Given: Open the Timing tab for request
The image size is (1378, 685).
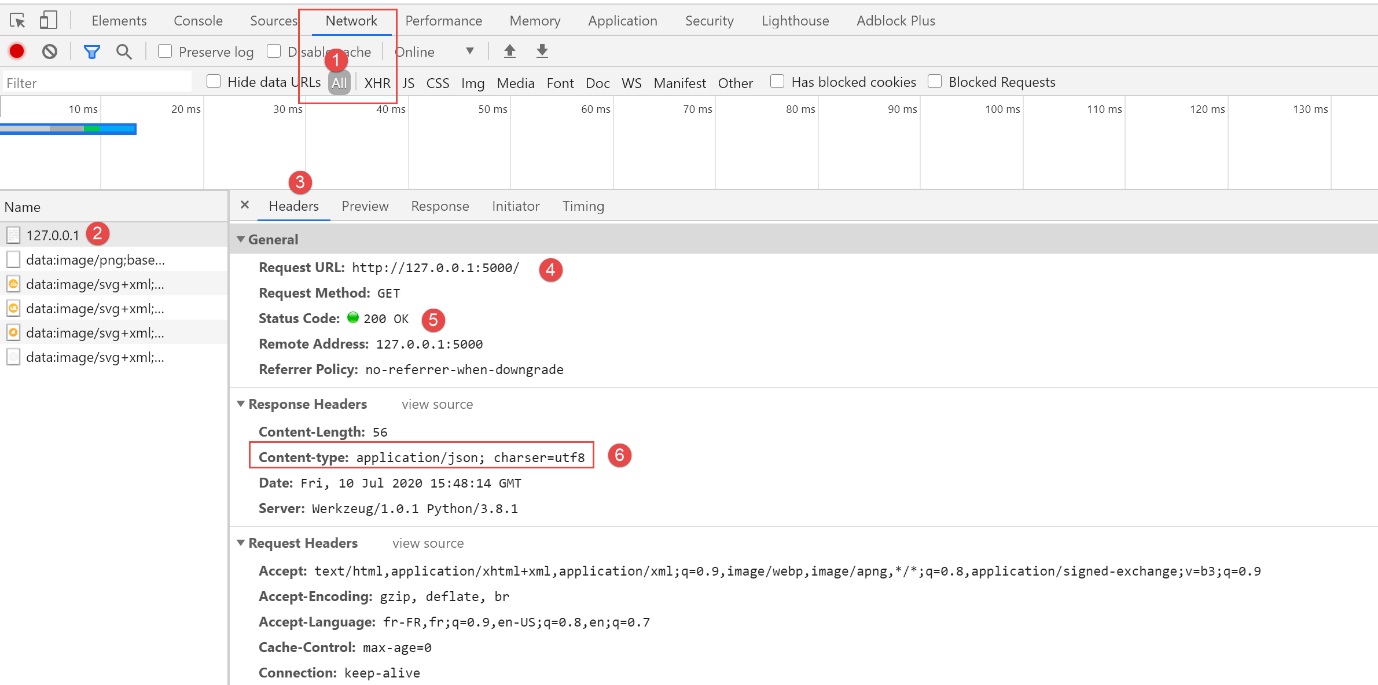Looking at the screenshot, I should [583, 206].
